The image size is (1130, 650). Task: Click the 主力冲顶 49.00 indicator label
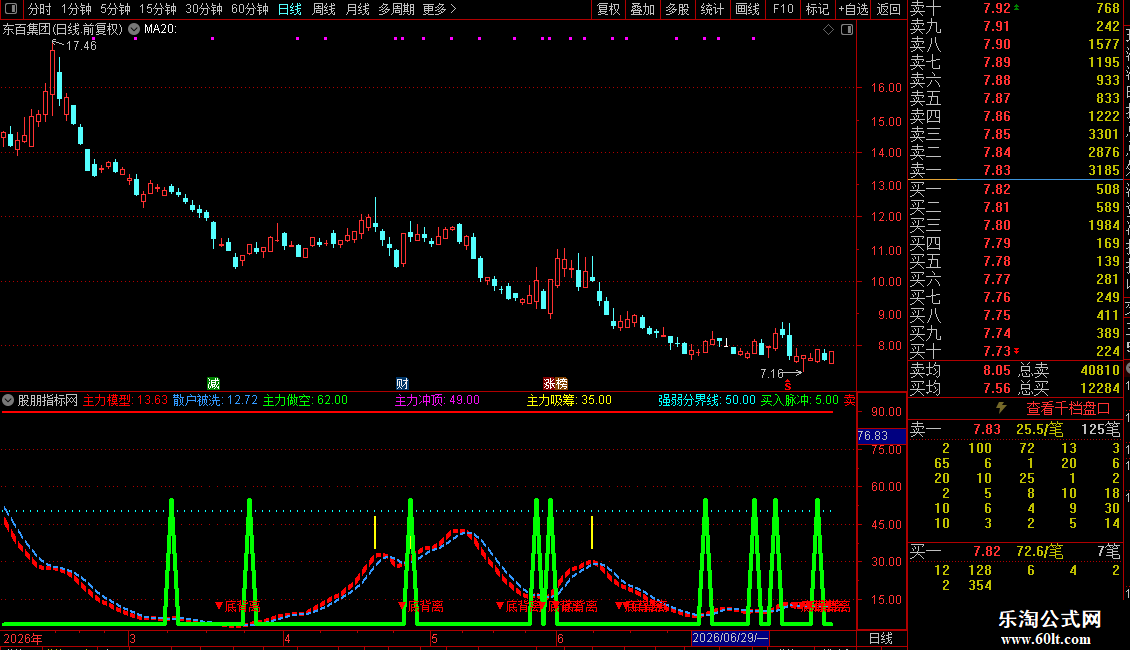point(437,400)
